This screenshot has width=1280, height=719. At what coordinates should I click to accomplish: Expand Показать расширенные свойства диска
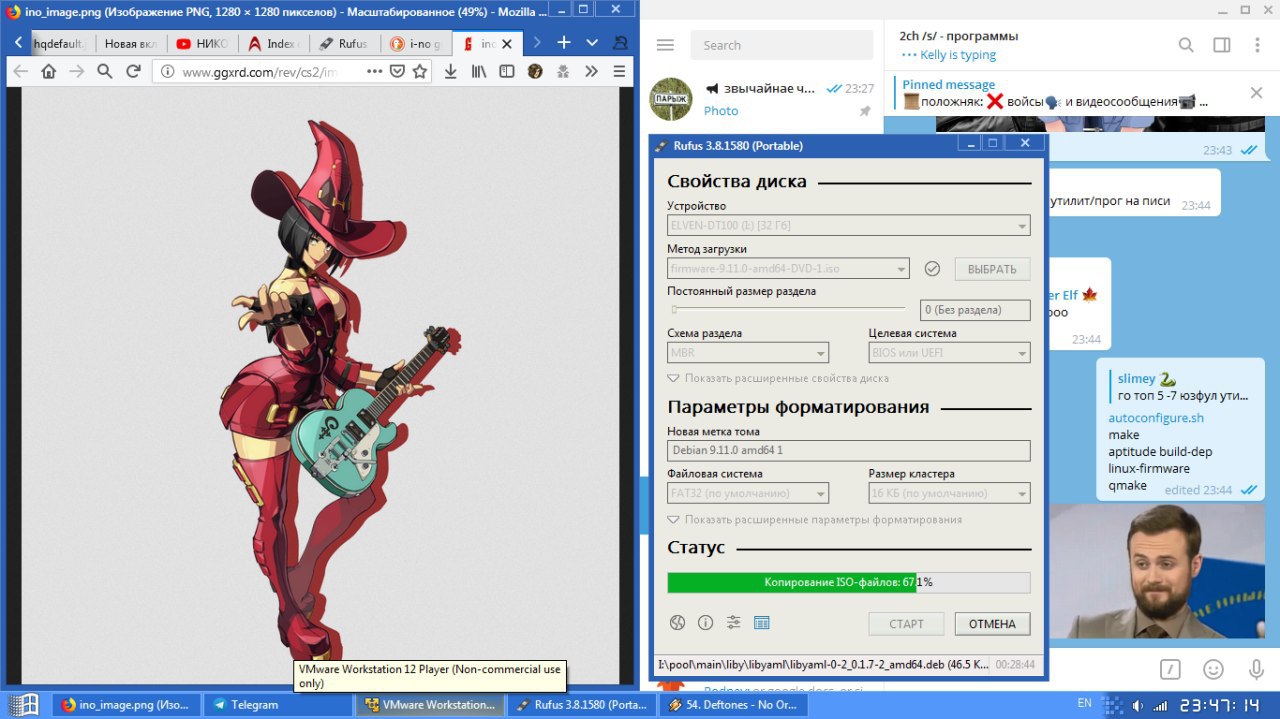coord(778,379)
